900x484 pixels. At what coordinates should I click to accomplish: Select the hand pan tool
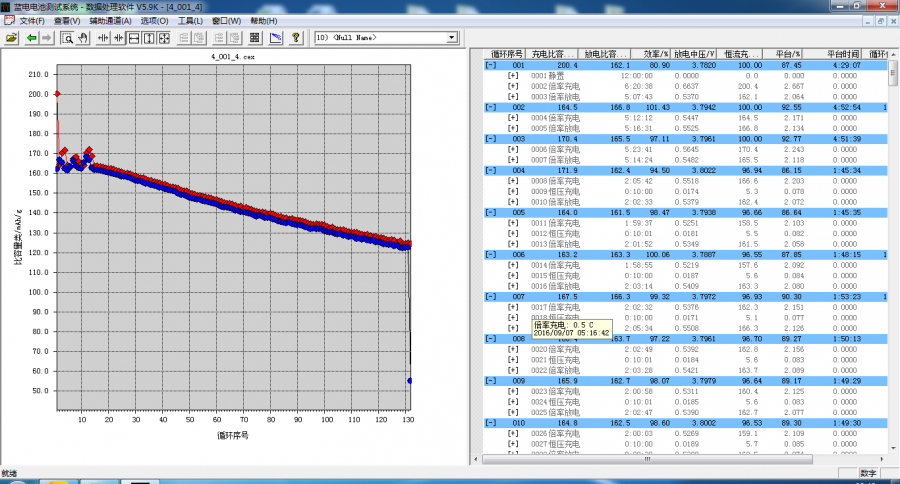83,38
